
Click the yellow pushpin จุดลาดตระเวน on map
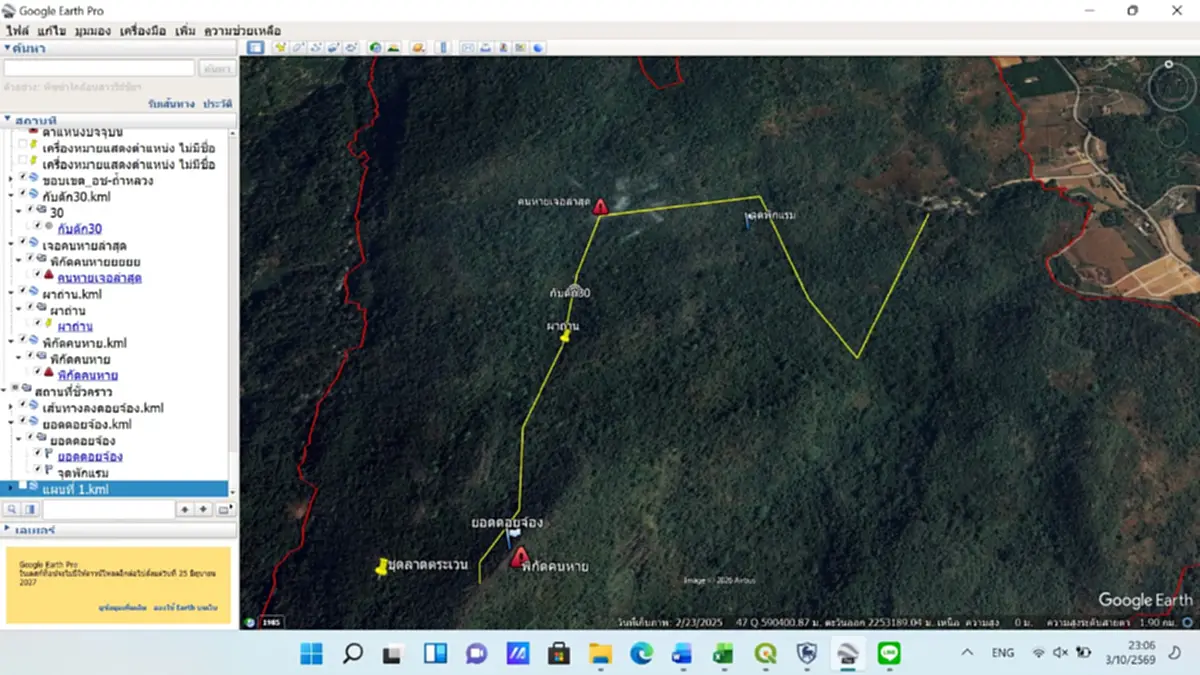tap(381, 567)
